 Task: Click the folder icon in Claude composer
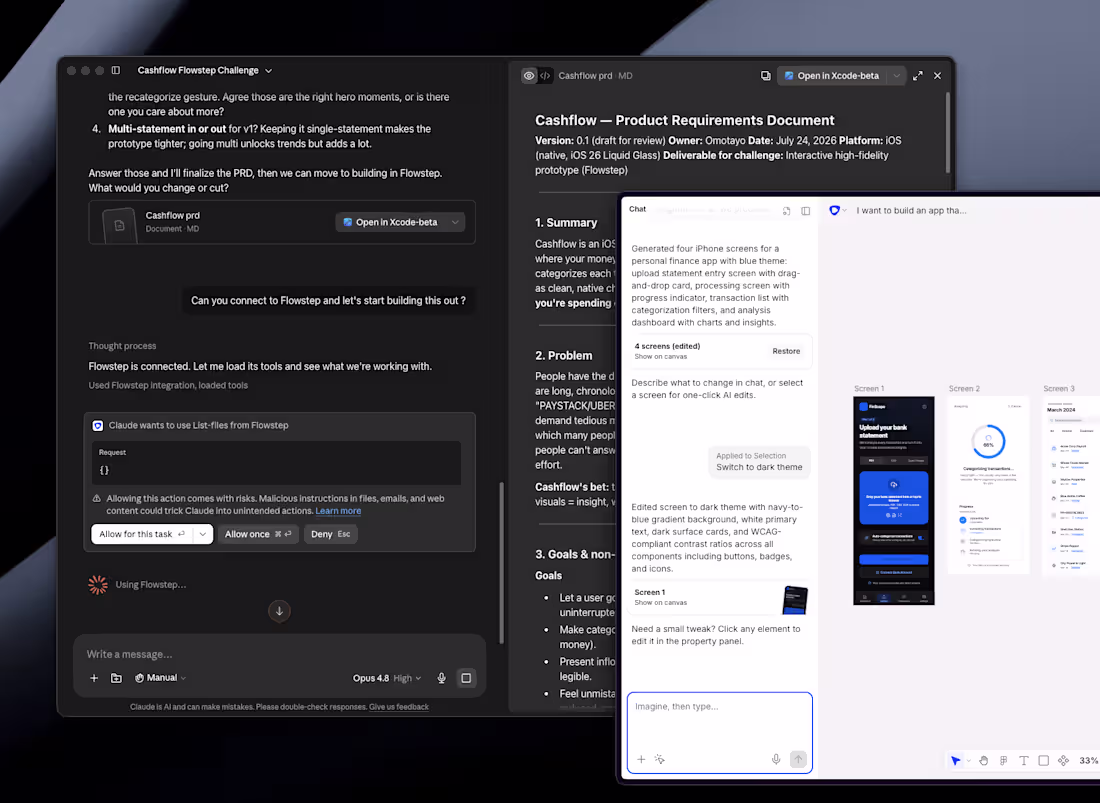116,678
